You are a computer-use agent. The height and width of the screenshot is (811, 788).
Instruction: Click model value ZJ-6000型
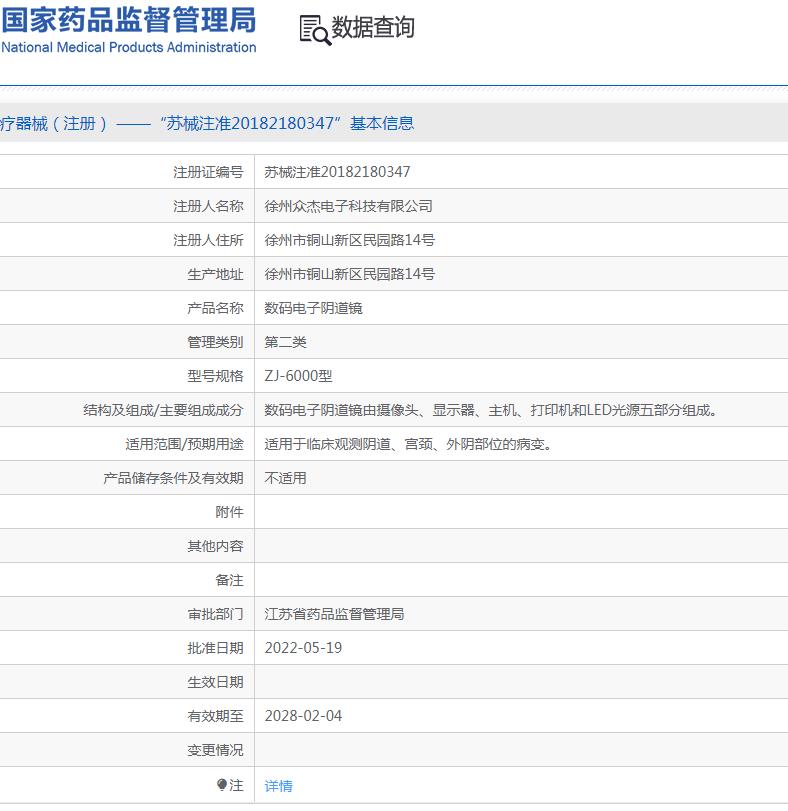pyautogui.click(x=298, y=376)
